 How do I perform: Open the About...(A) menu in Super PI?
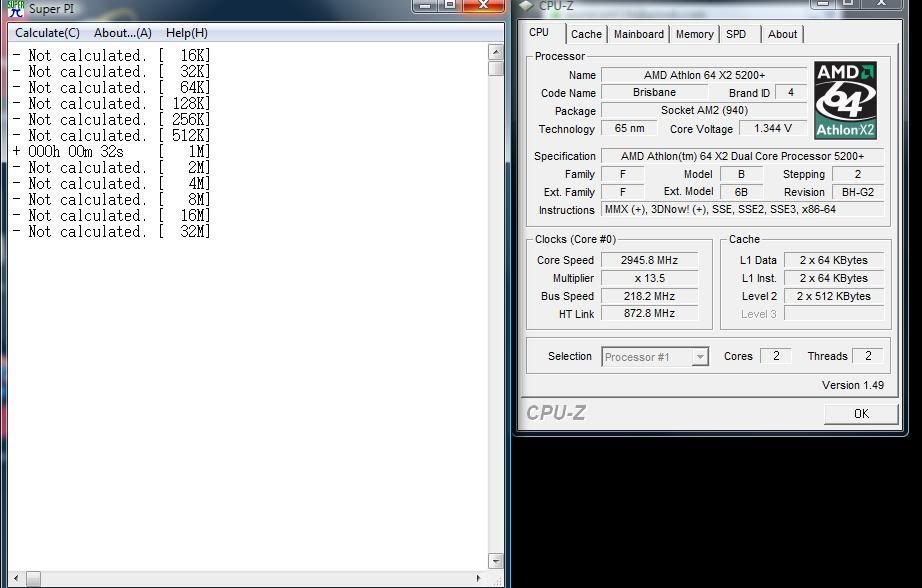(123, 33)
